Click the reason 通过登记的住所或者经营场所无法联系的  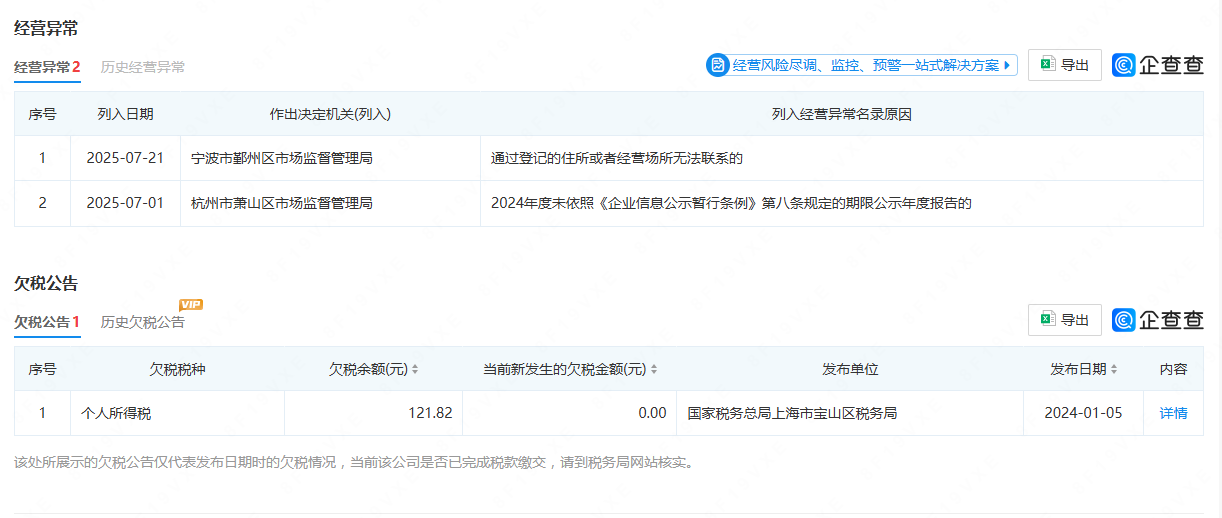pyautogui.click(x=617, y=158)
